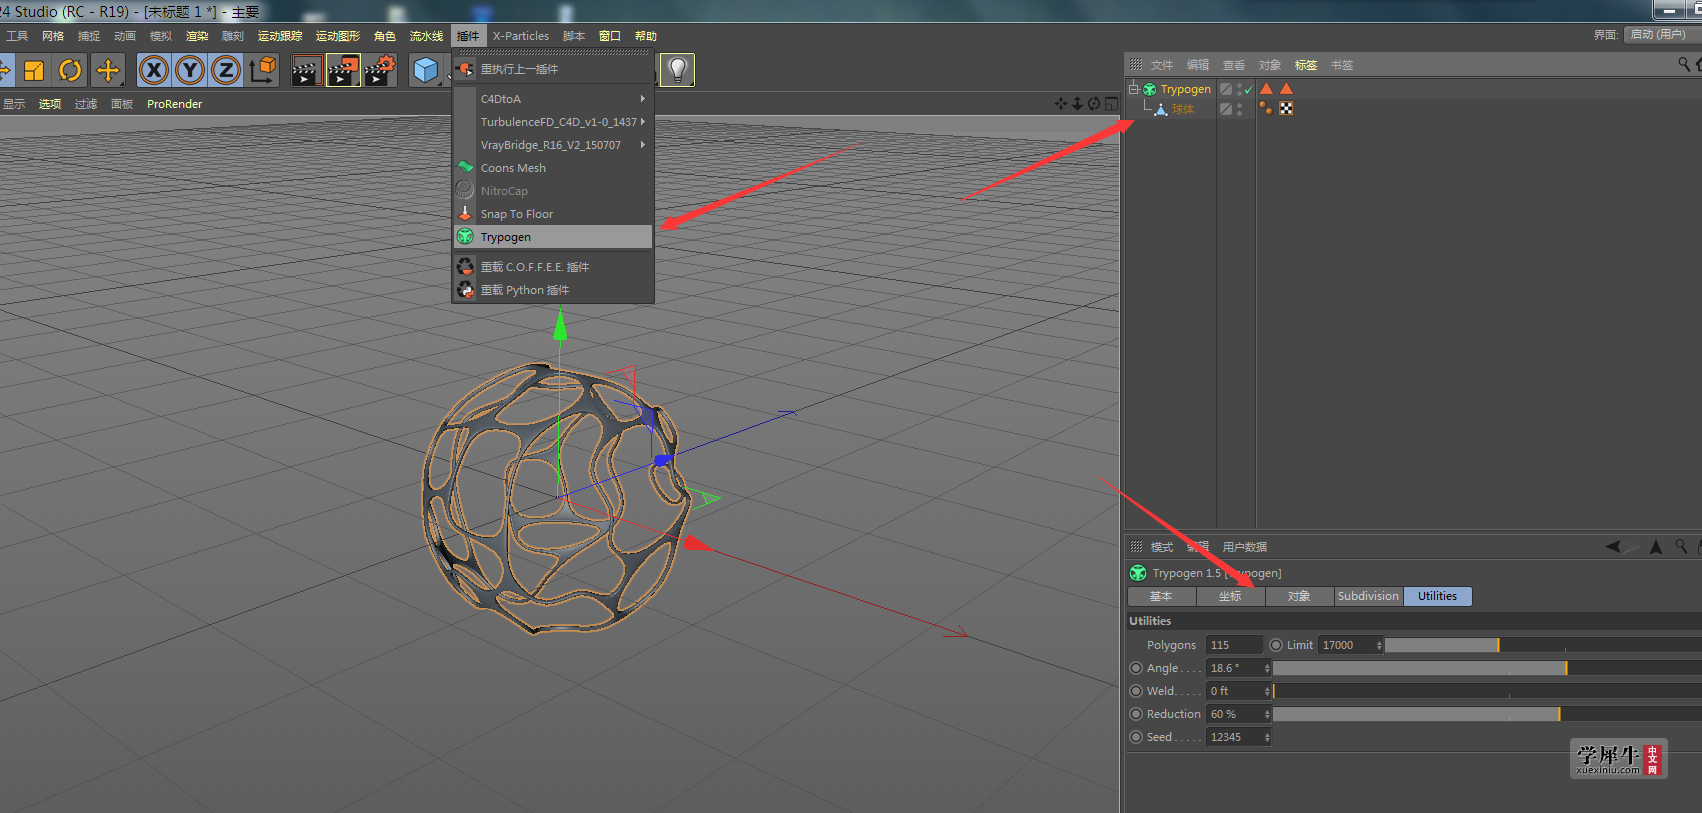Select the Scale tool in the toolbar

pyautogui.click(x=34, y=70)
